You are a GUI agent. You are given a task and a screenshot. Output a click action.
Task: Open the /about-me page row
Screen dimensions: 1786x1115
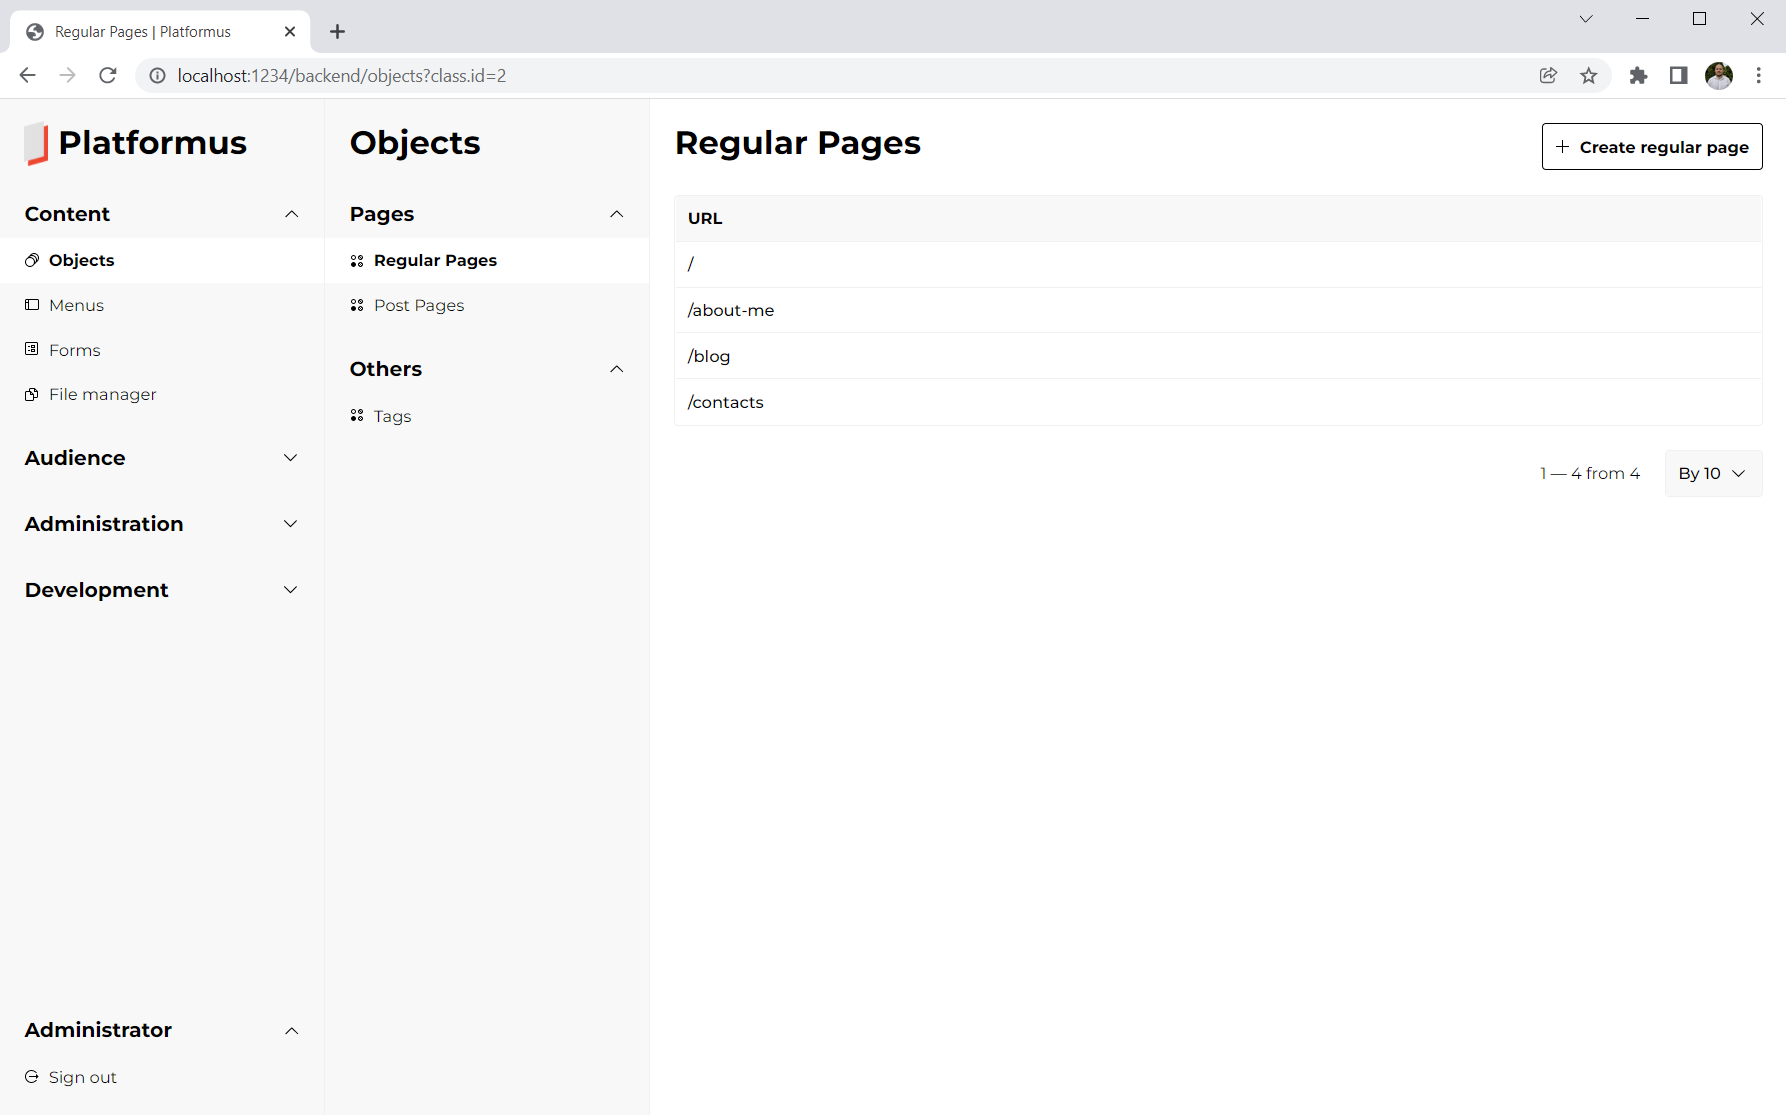click(1218, 310)
